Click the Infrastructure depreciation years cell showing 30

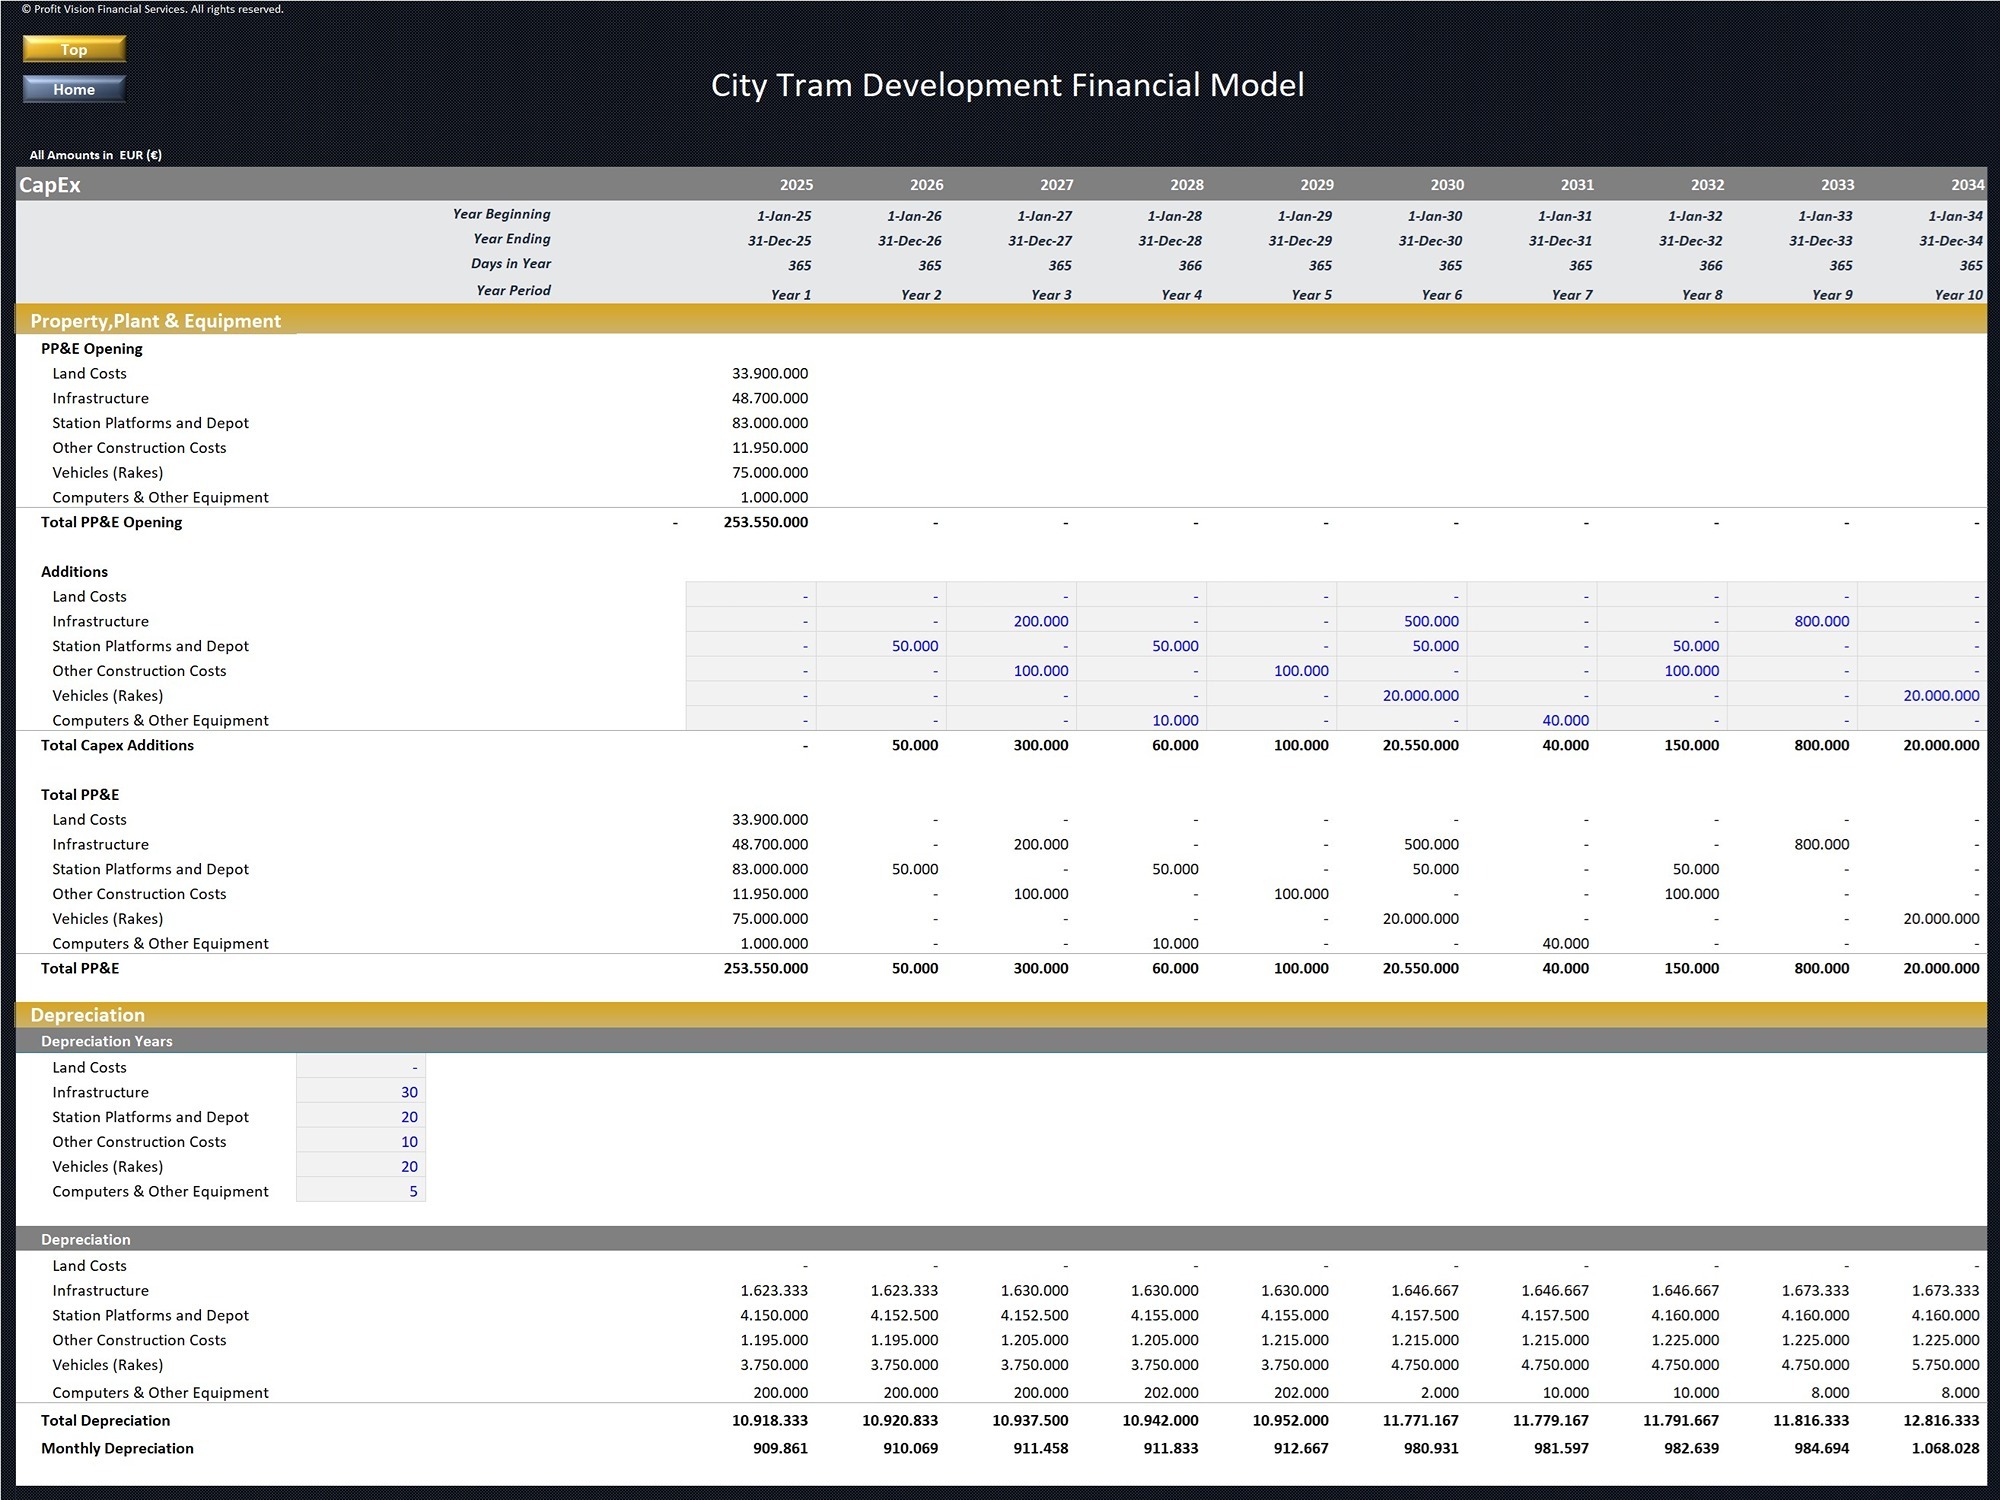pyautogui.click(x=409, y=1091)
